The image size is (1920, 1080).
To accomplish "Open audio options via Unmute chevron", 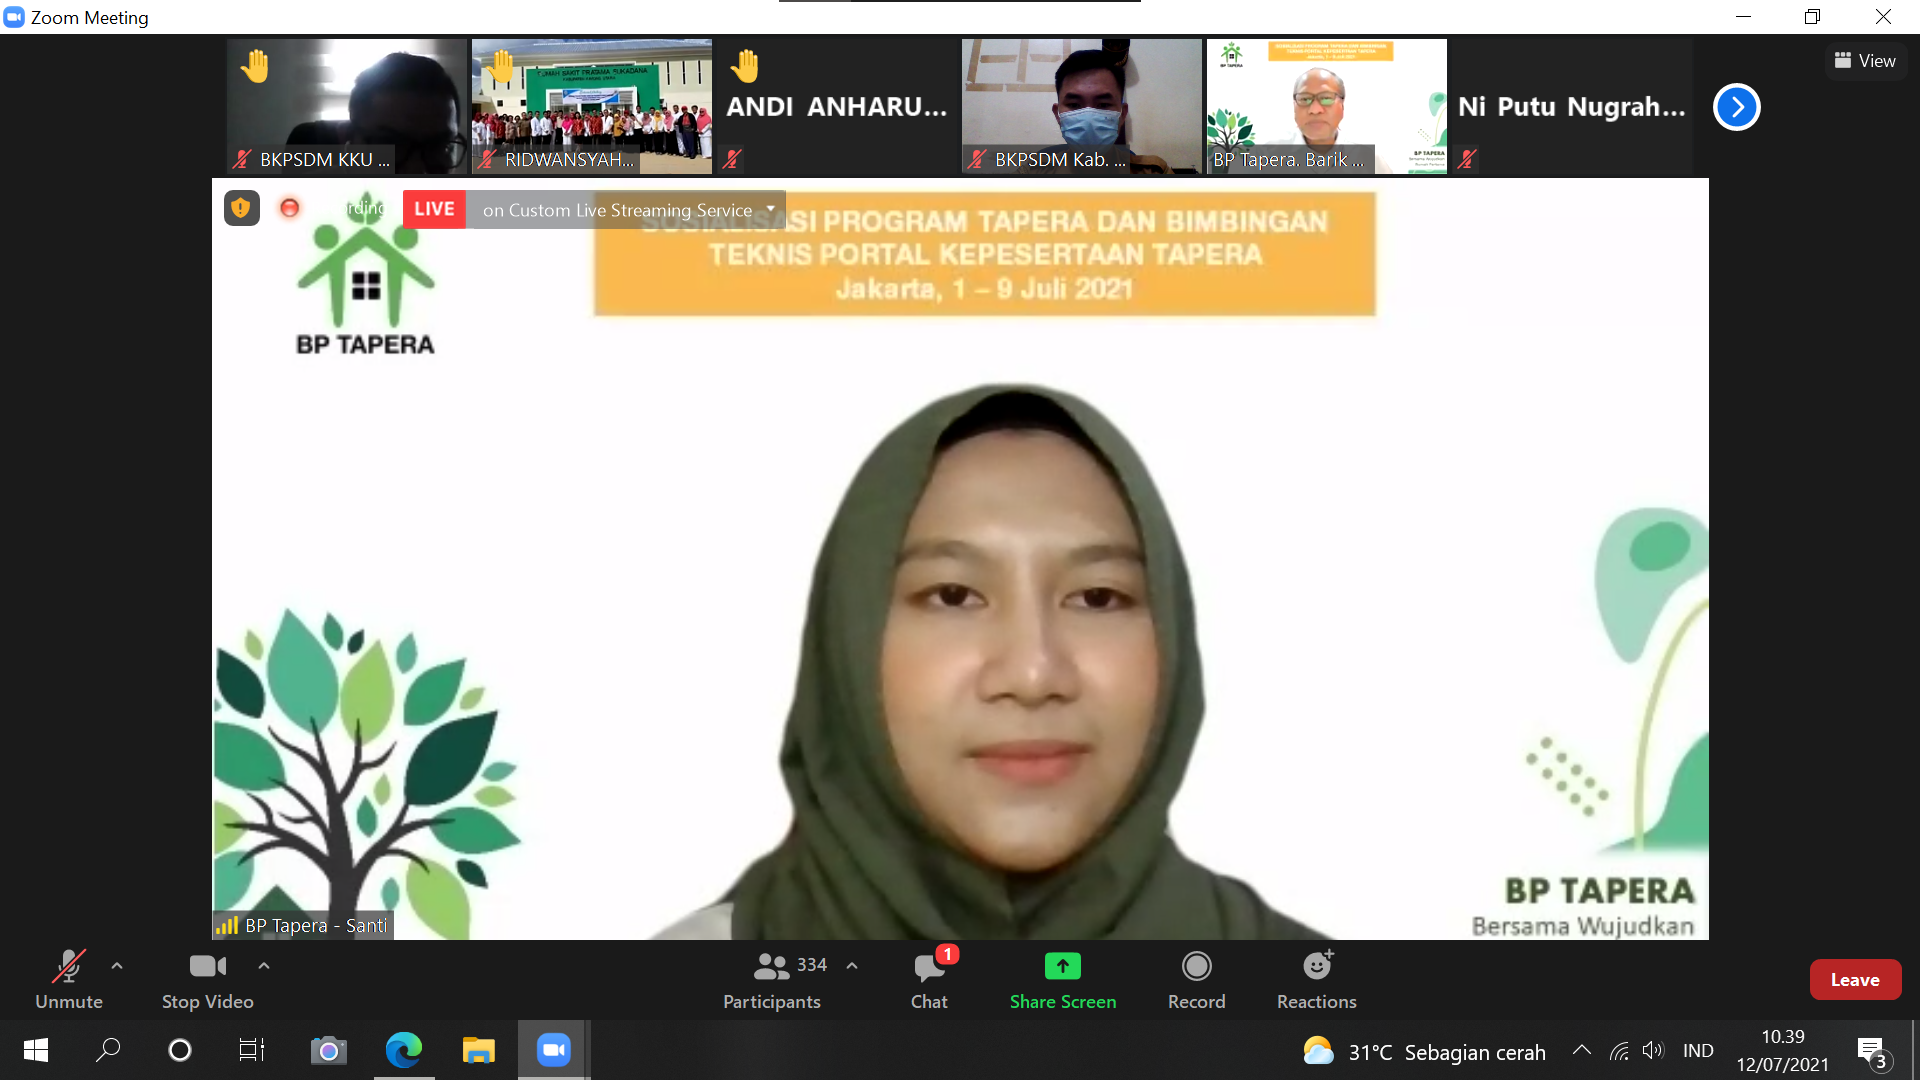I will tap(116, 966).
